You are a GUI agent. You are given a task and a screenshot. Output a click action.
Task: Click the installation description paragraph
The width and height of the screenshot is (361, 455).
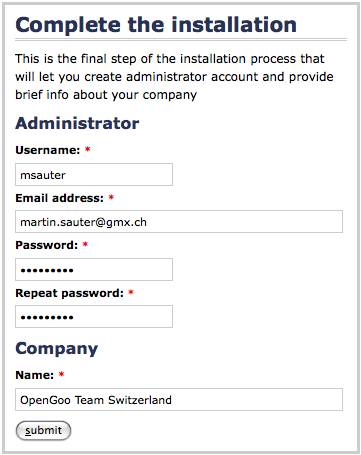174,77
